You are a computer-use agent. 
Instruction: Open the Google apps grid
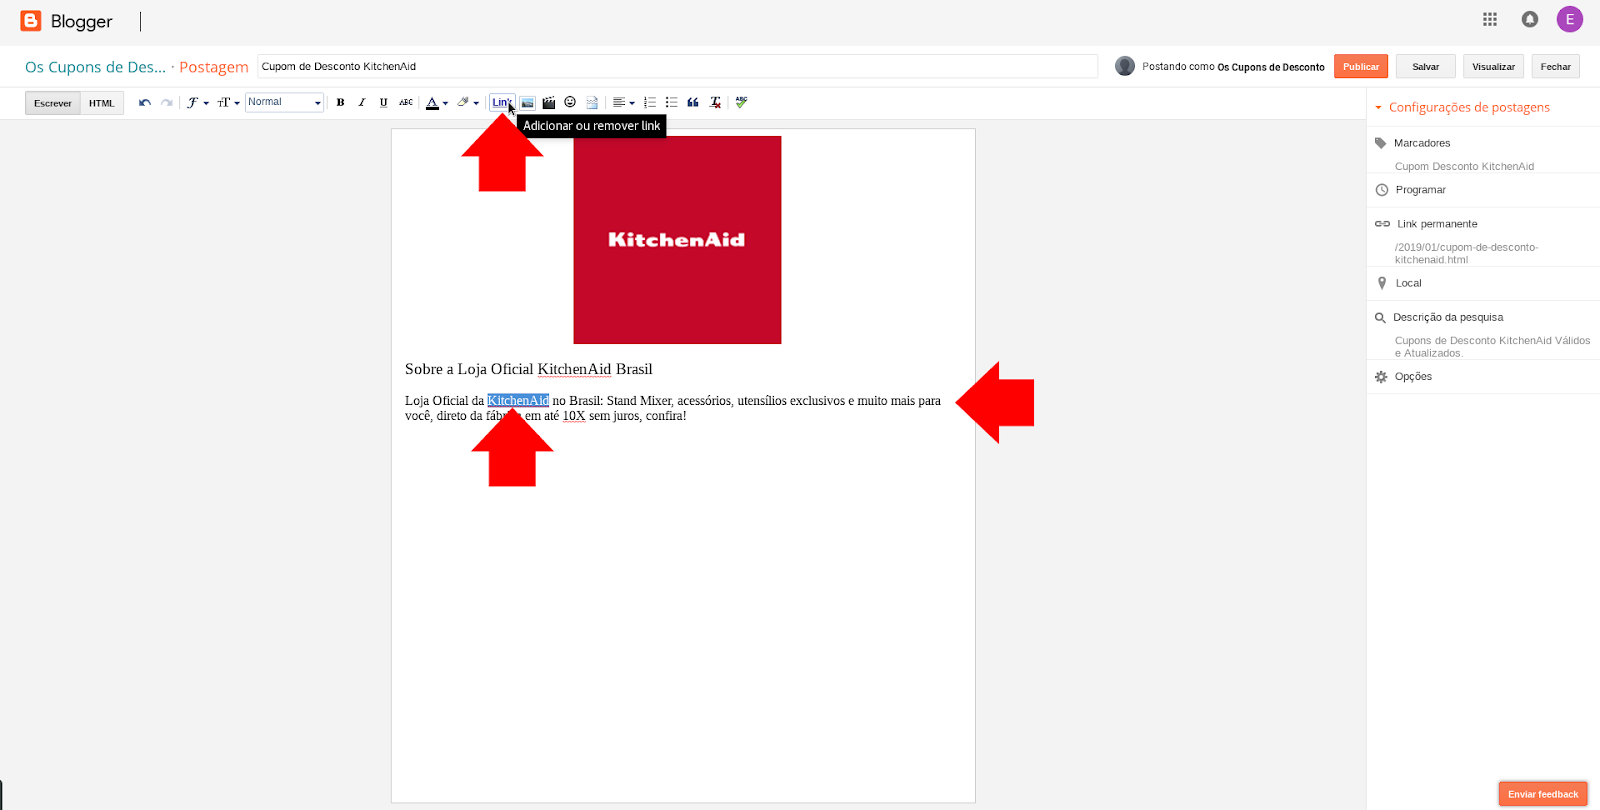pyautogui.click(x=1490, y=19)
